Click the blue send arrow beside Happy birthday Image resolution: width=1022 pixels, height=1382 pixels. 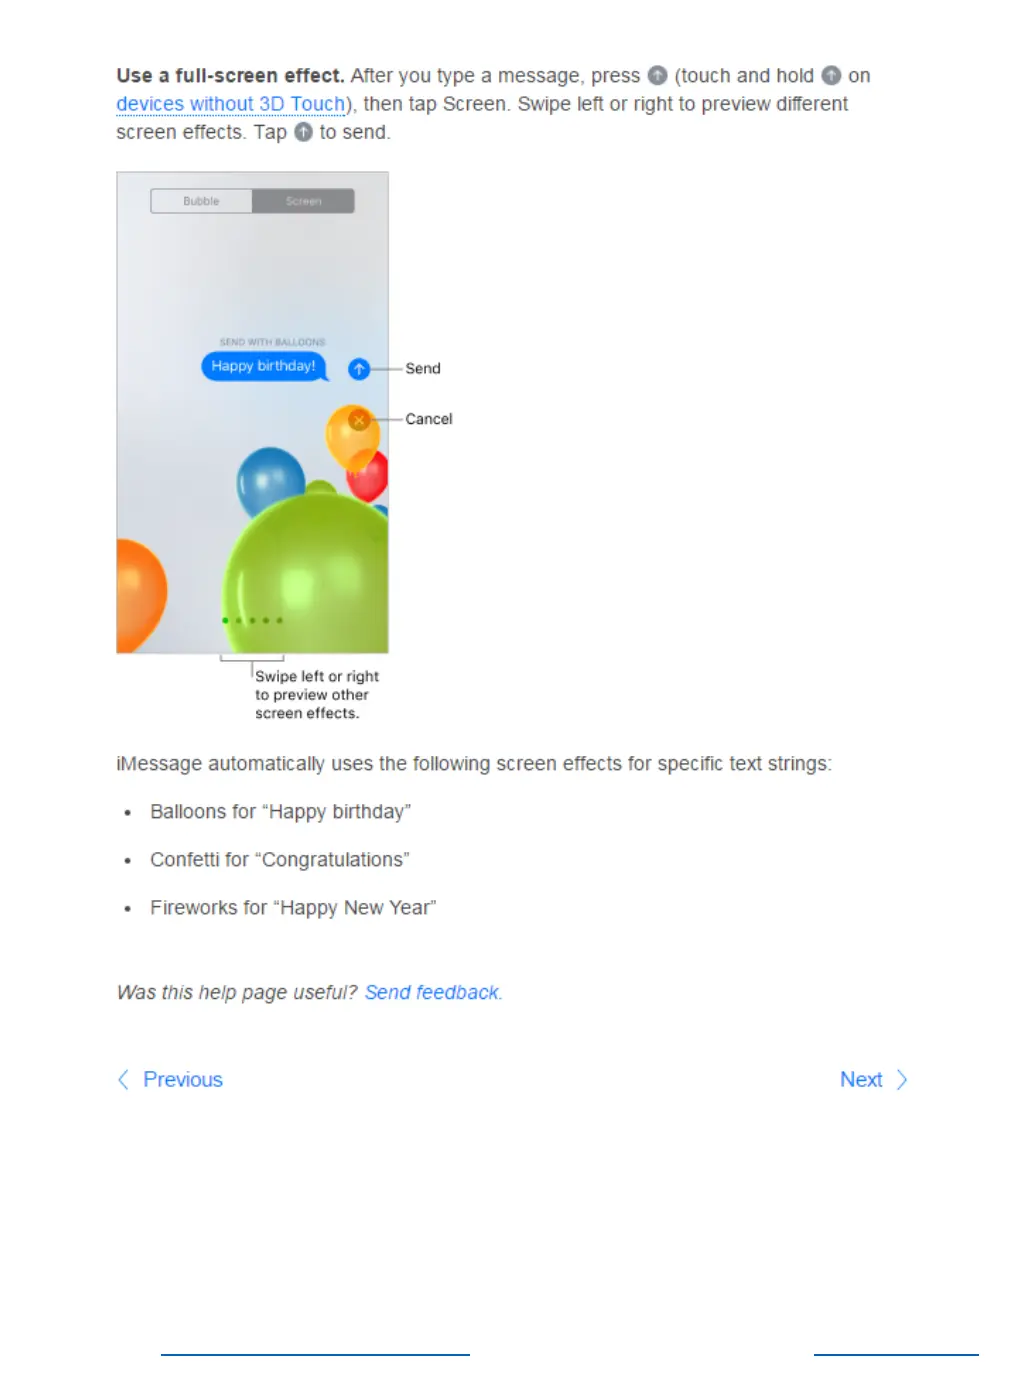[359, 369]
